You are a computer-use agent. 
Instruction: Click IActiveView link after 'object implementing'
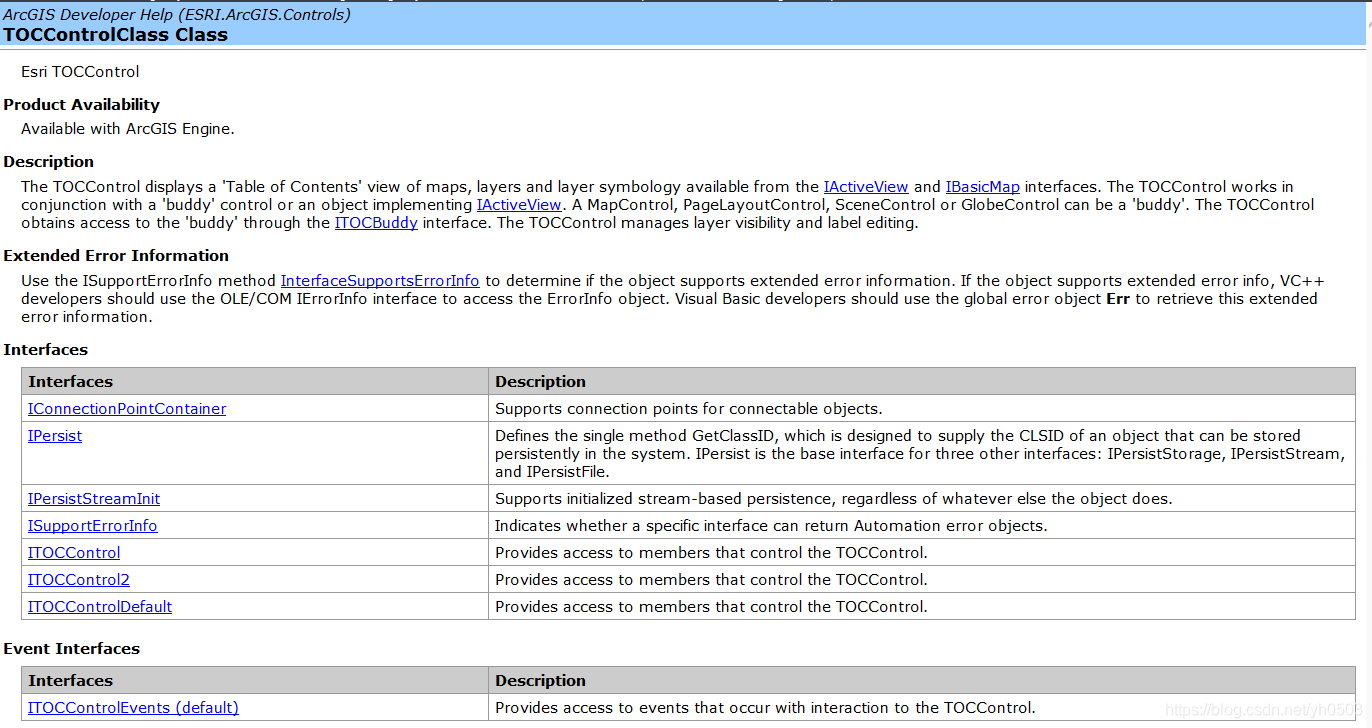coord(518,205)
